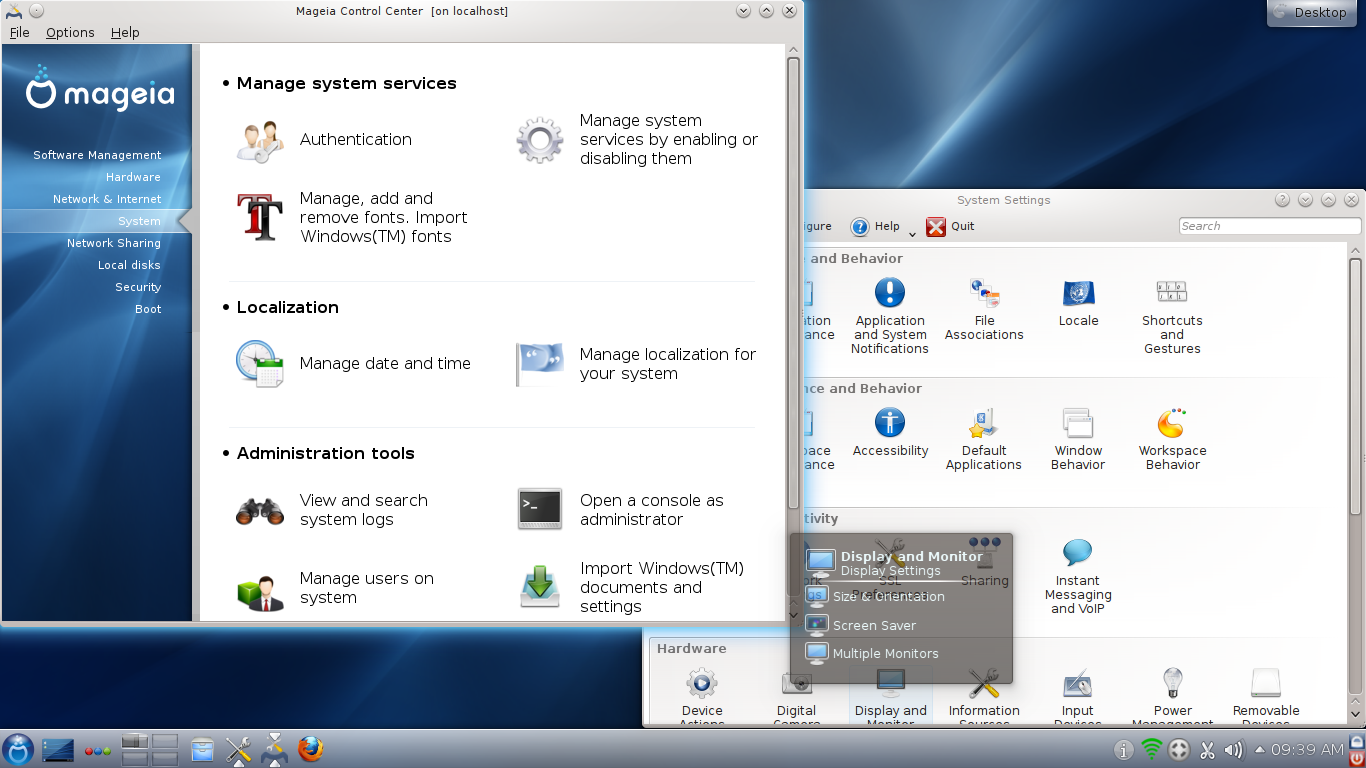1366x768 pixels.
Task: Open the volume control in system tray
Action: coord(1234,749)
